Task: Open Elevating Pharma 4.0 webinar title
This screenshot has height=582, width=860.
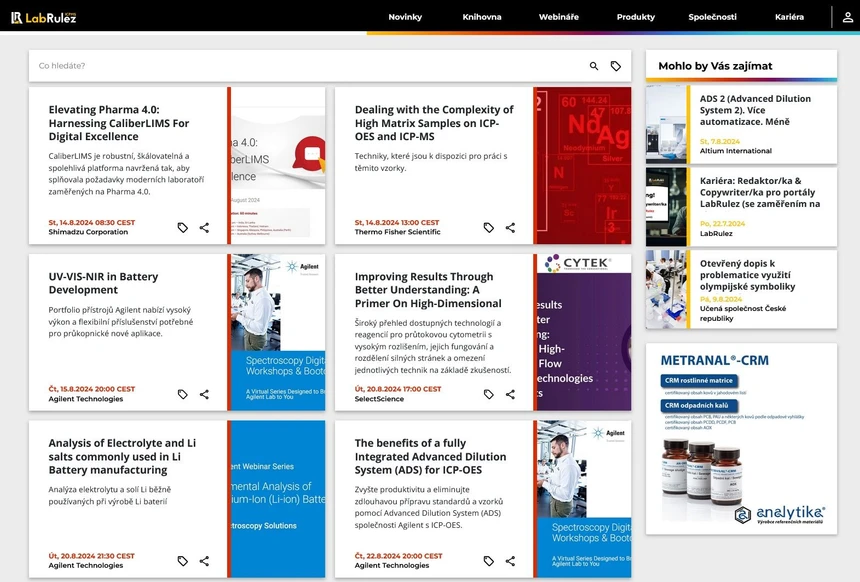Action: pyautogui.click(x=119, y=123)
